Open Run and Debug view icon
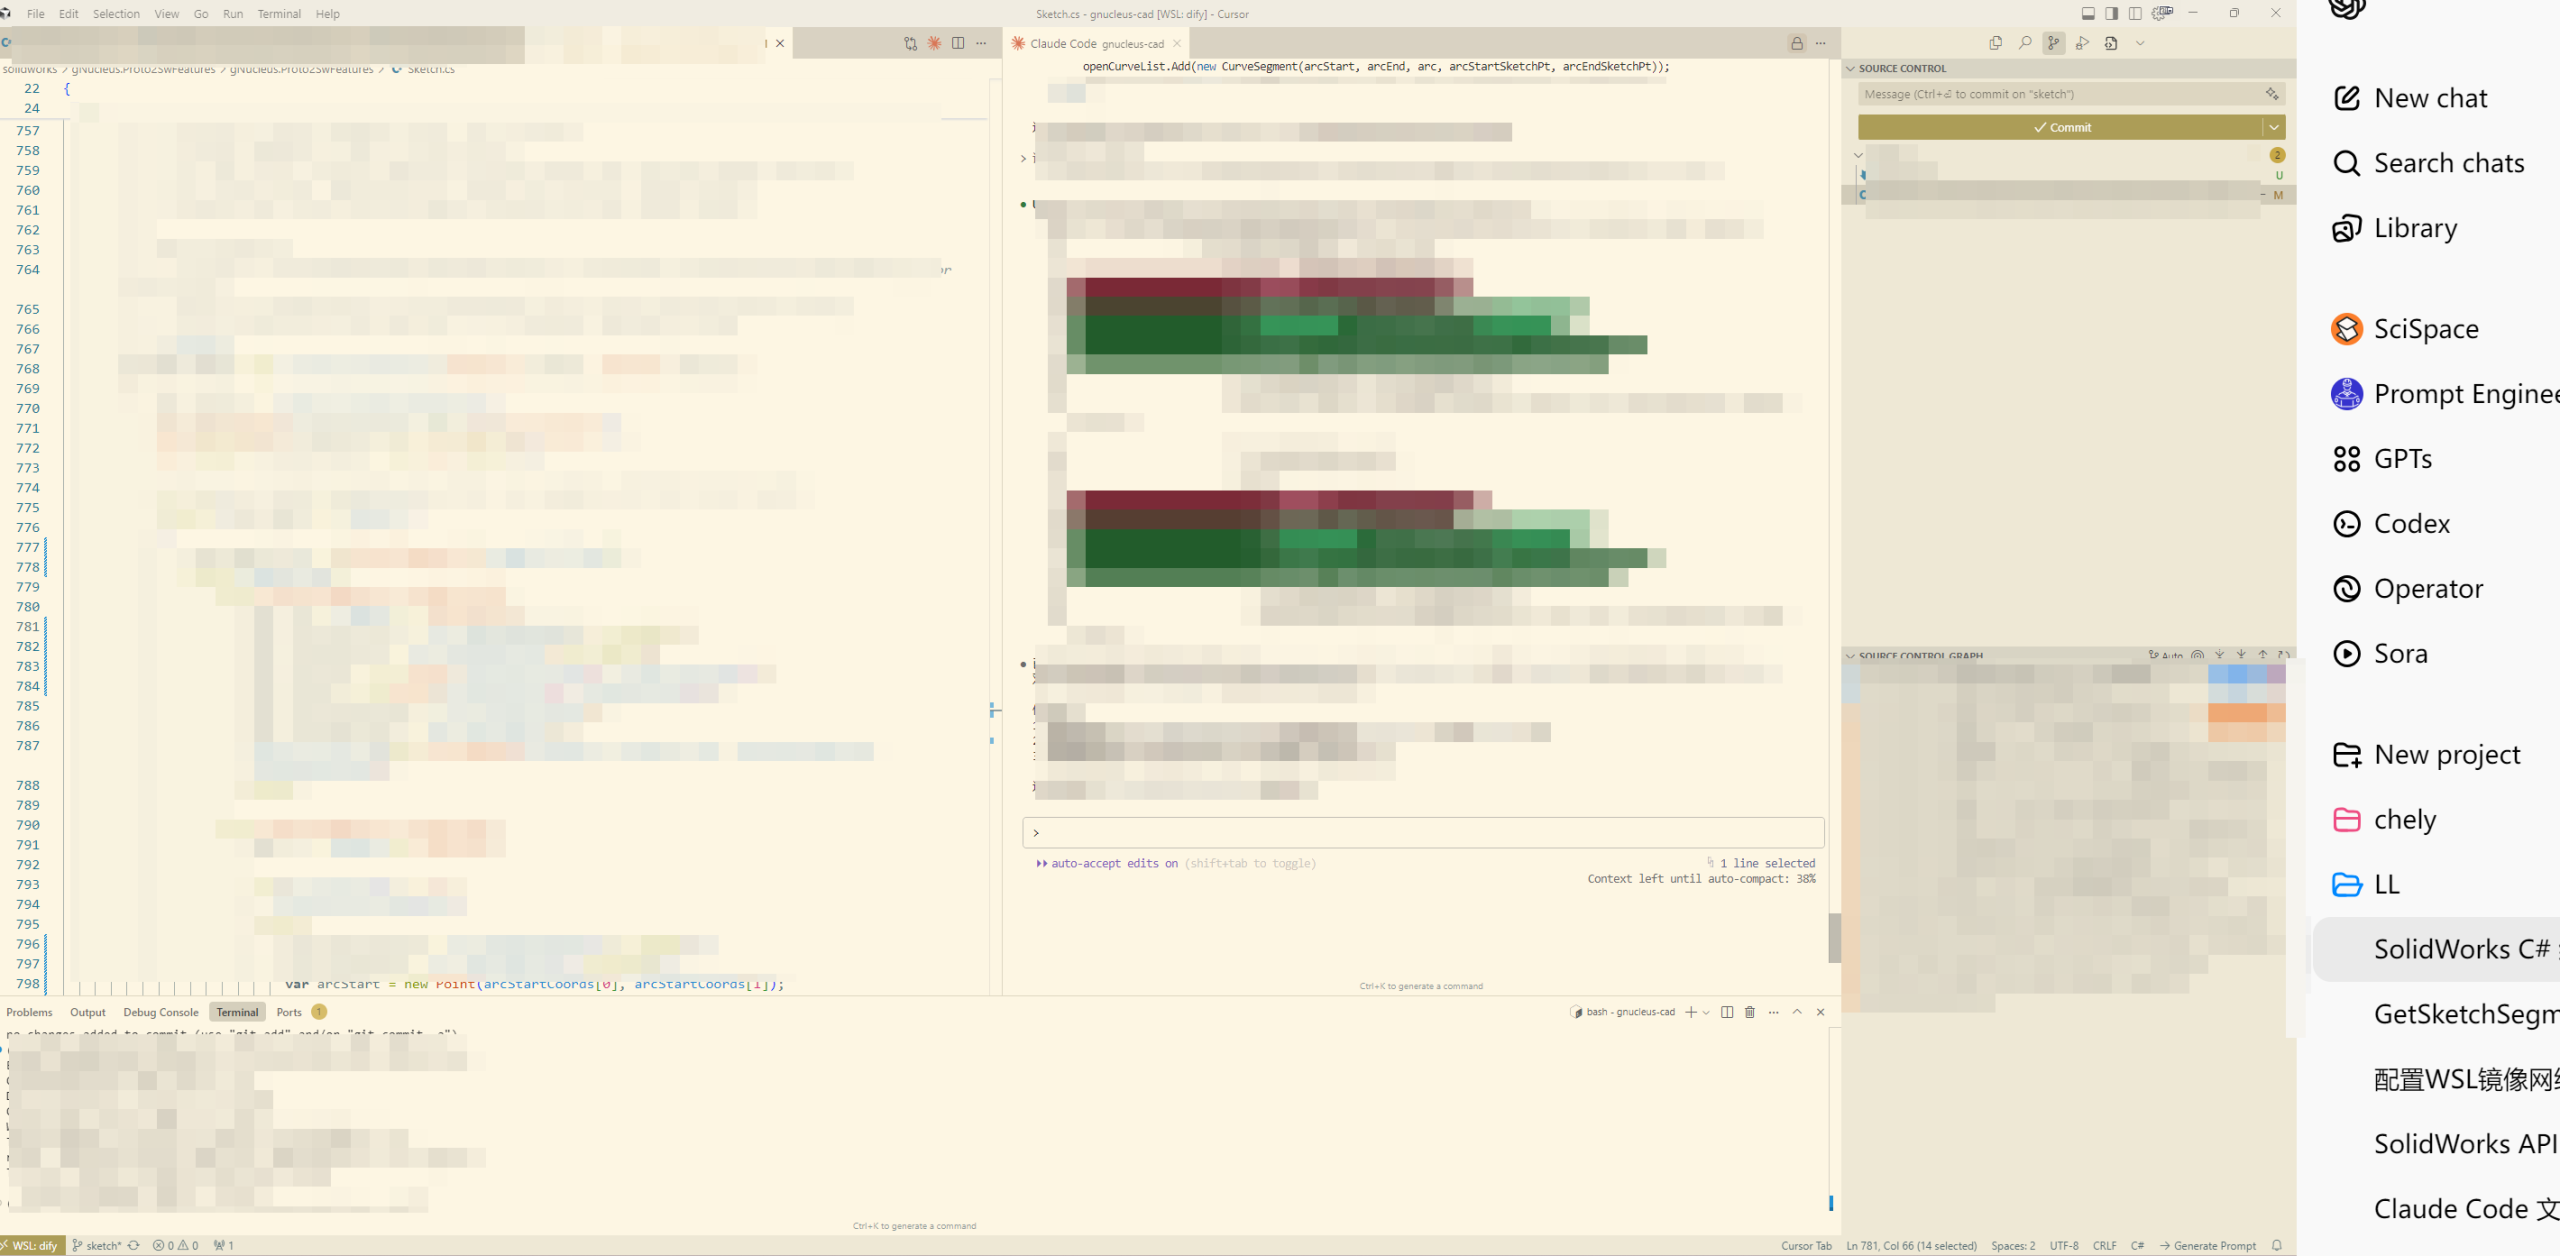 pos(2082,43)
